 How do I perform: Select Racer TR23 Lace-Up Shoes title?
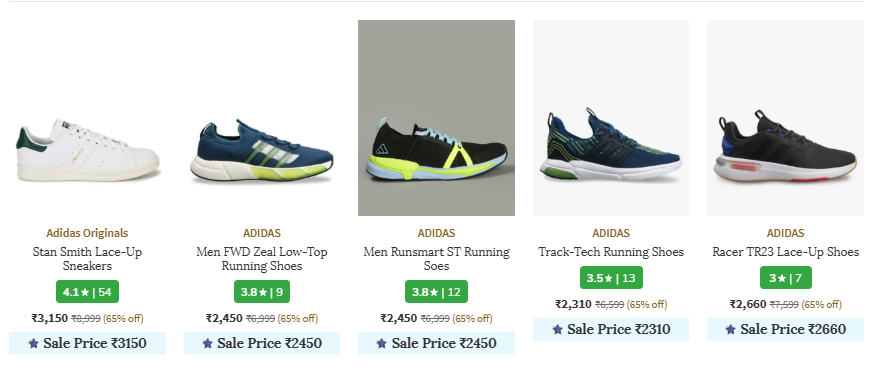point(786,252)
